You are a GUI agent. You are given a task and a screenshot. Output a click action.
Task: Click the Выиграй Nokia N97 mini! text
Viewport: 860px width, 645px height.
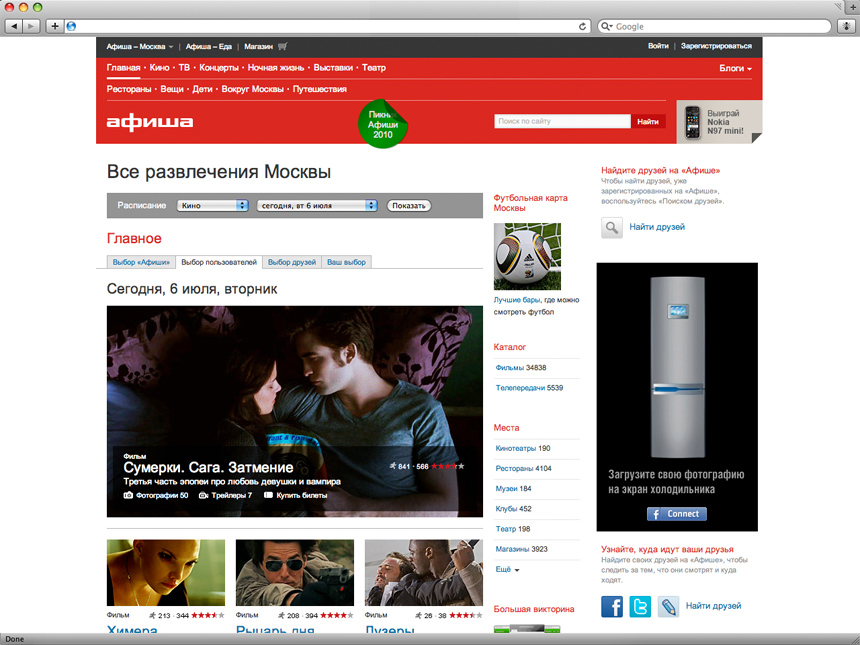(725, 122)
